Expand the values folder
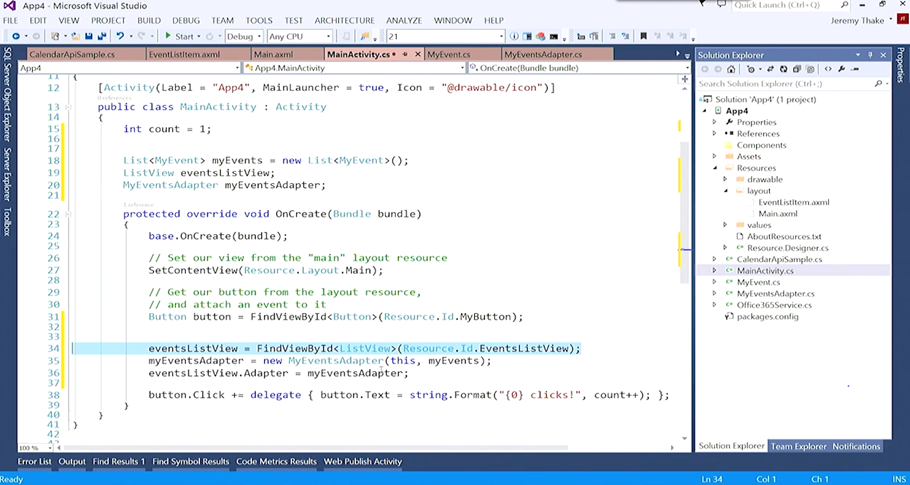 coord(725,225)
